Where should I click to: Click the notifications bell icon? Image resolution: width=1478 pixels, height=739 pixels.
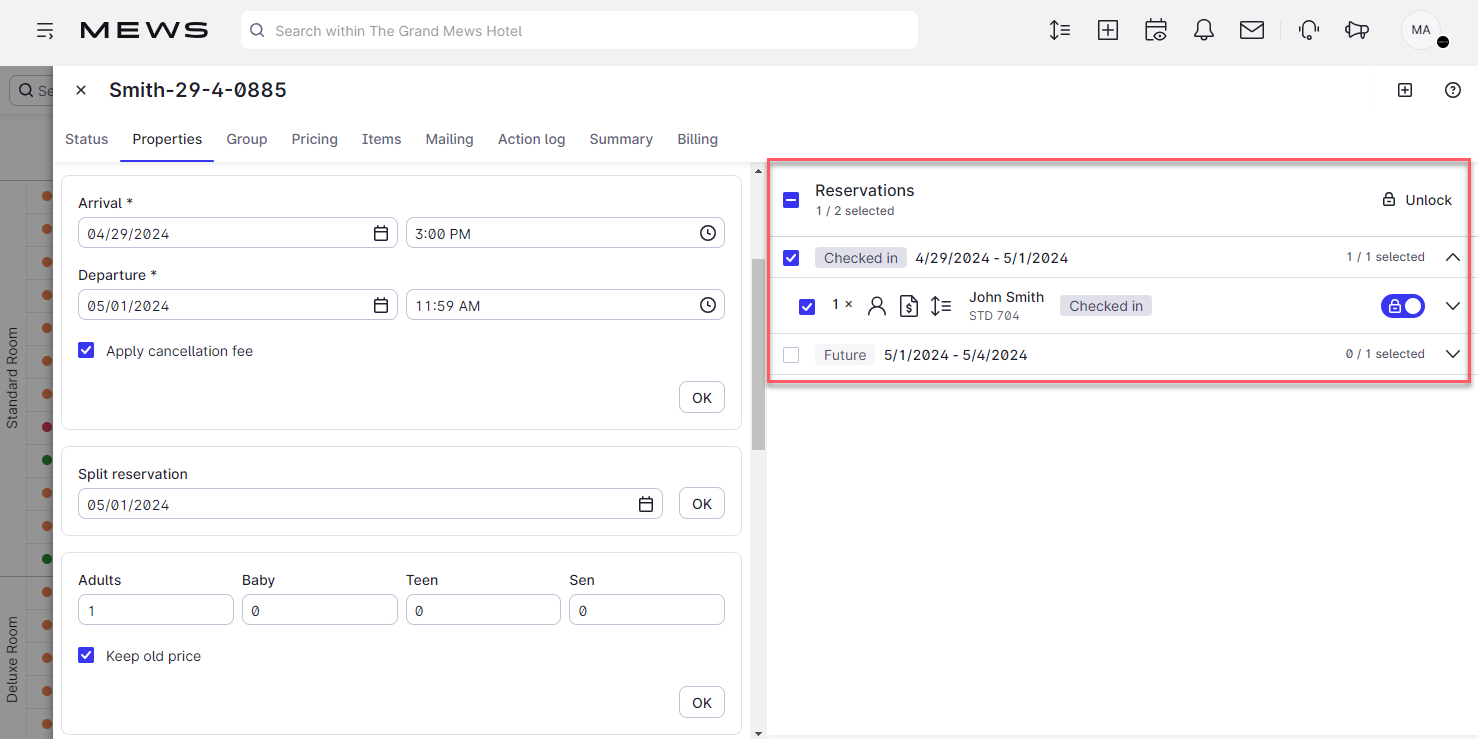coord(1204,31)
